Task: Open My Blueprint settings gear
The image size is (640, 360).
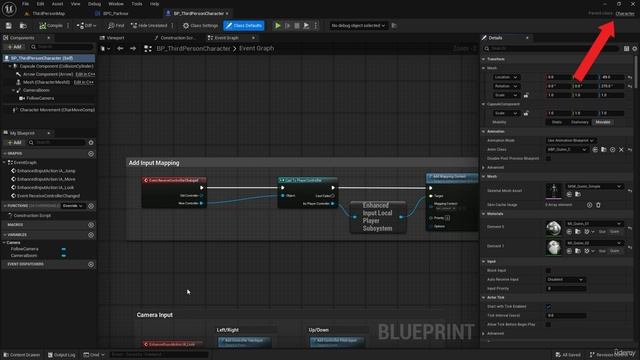Action: [91, 142]
